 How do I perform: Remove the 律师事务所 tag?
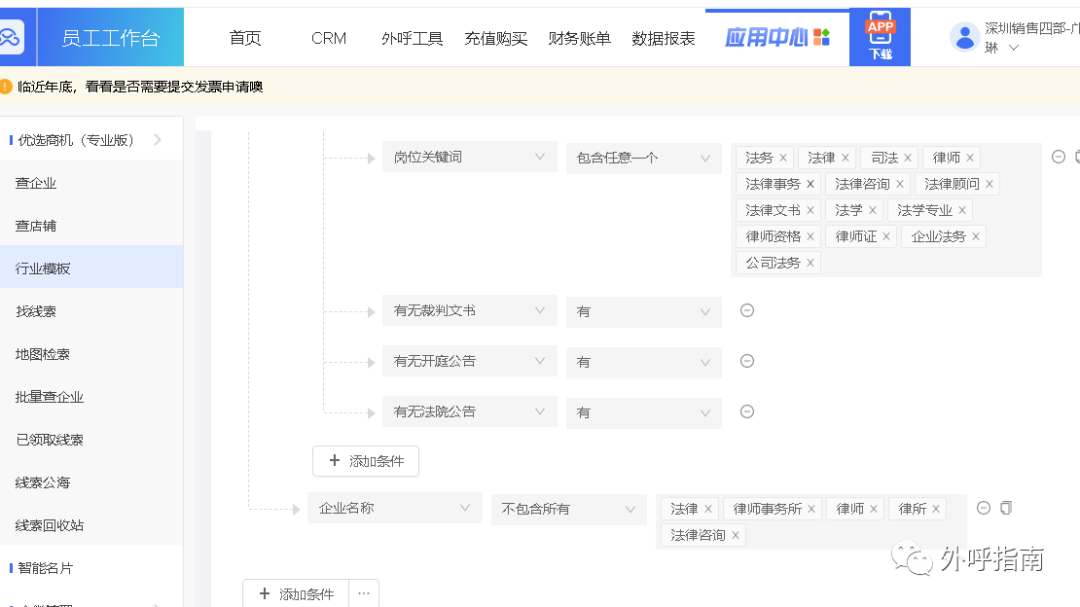pyautogui.click(x=811, y=509)
